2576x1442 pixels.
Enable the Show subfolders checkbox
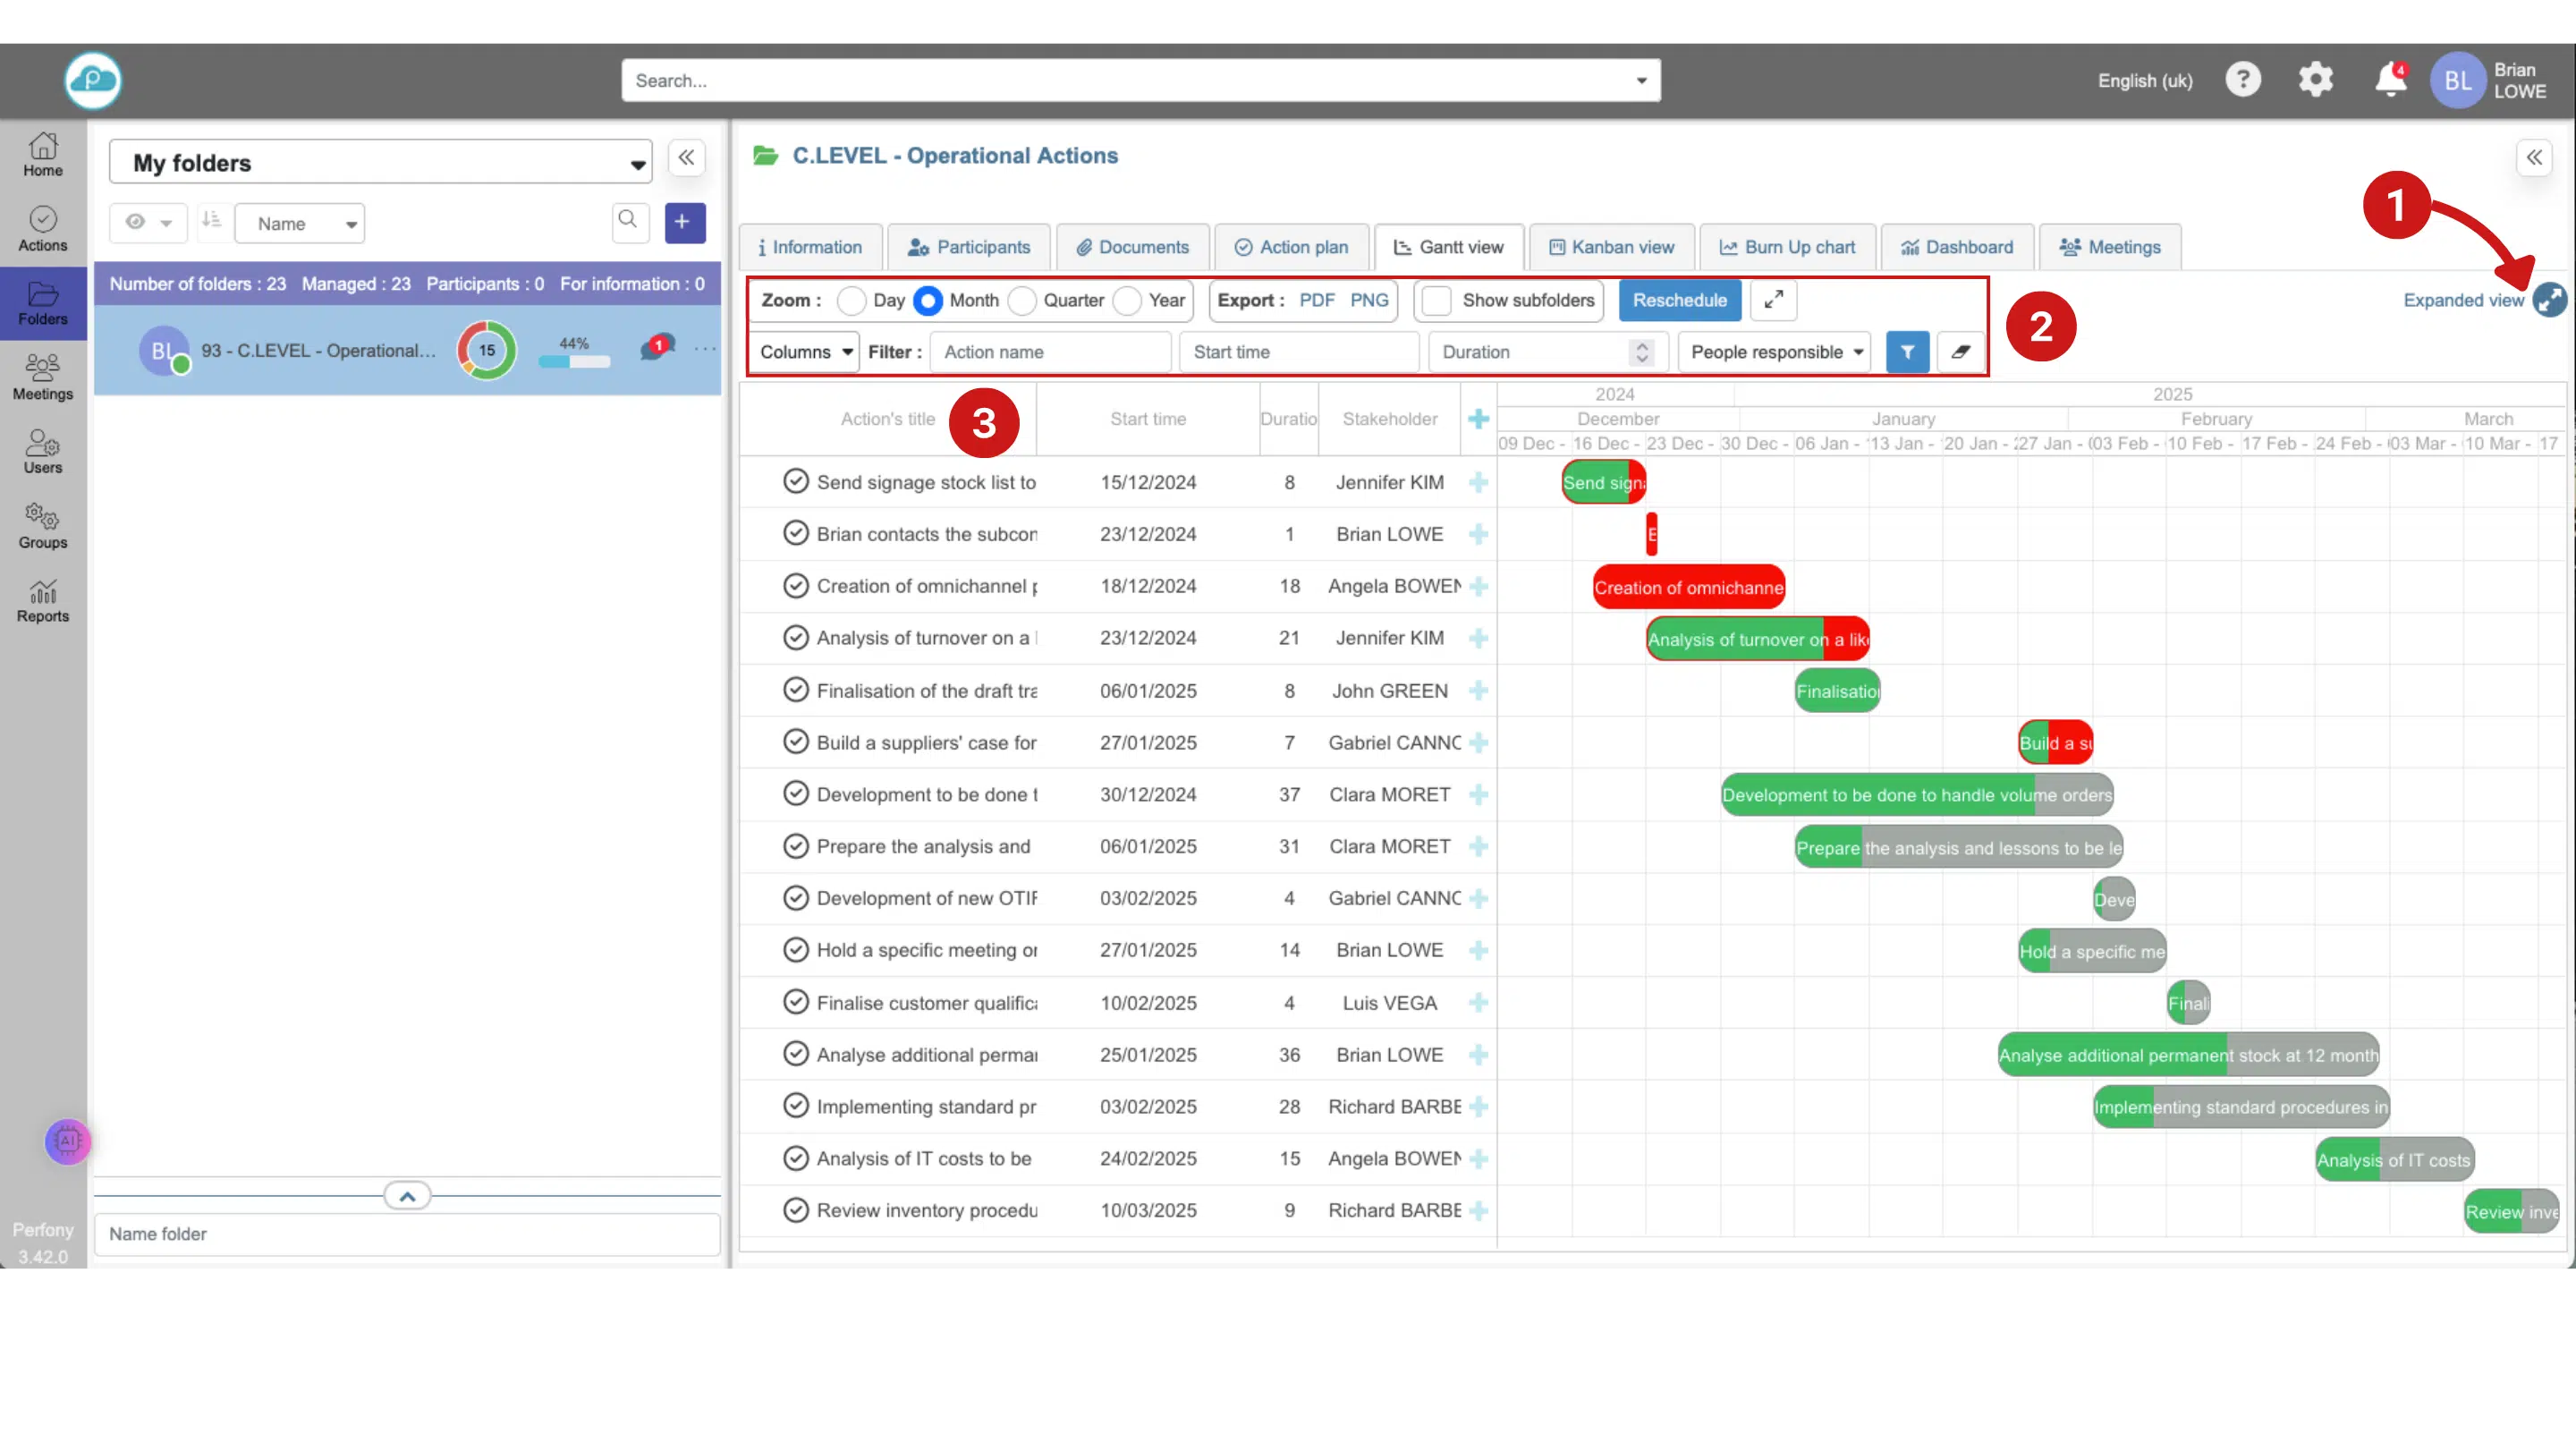[1436, 301]
